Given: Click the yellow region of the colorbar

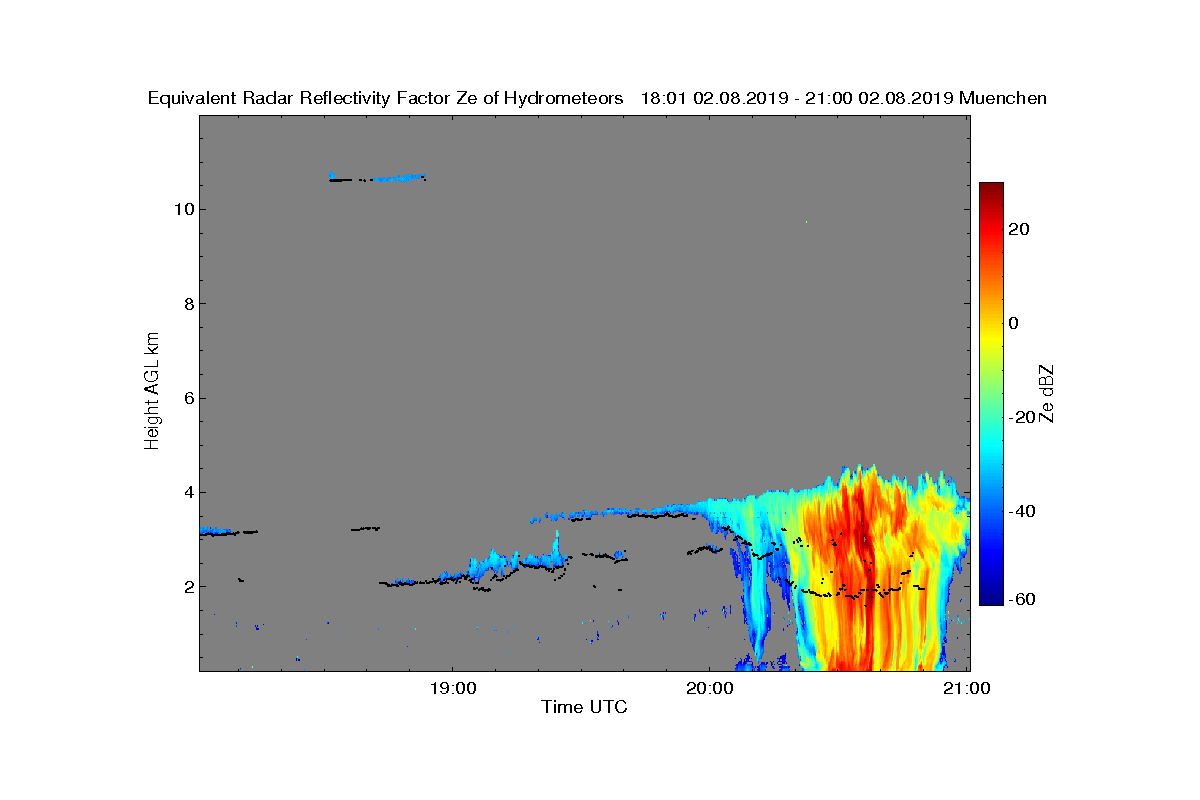Looking at the screenshot, I should [991, 335].
